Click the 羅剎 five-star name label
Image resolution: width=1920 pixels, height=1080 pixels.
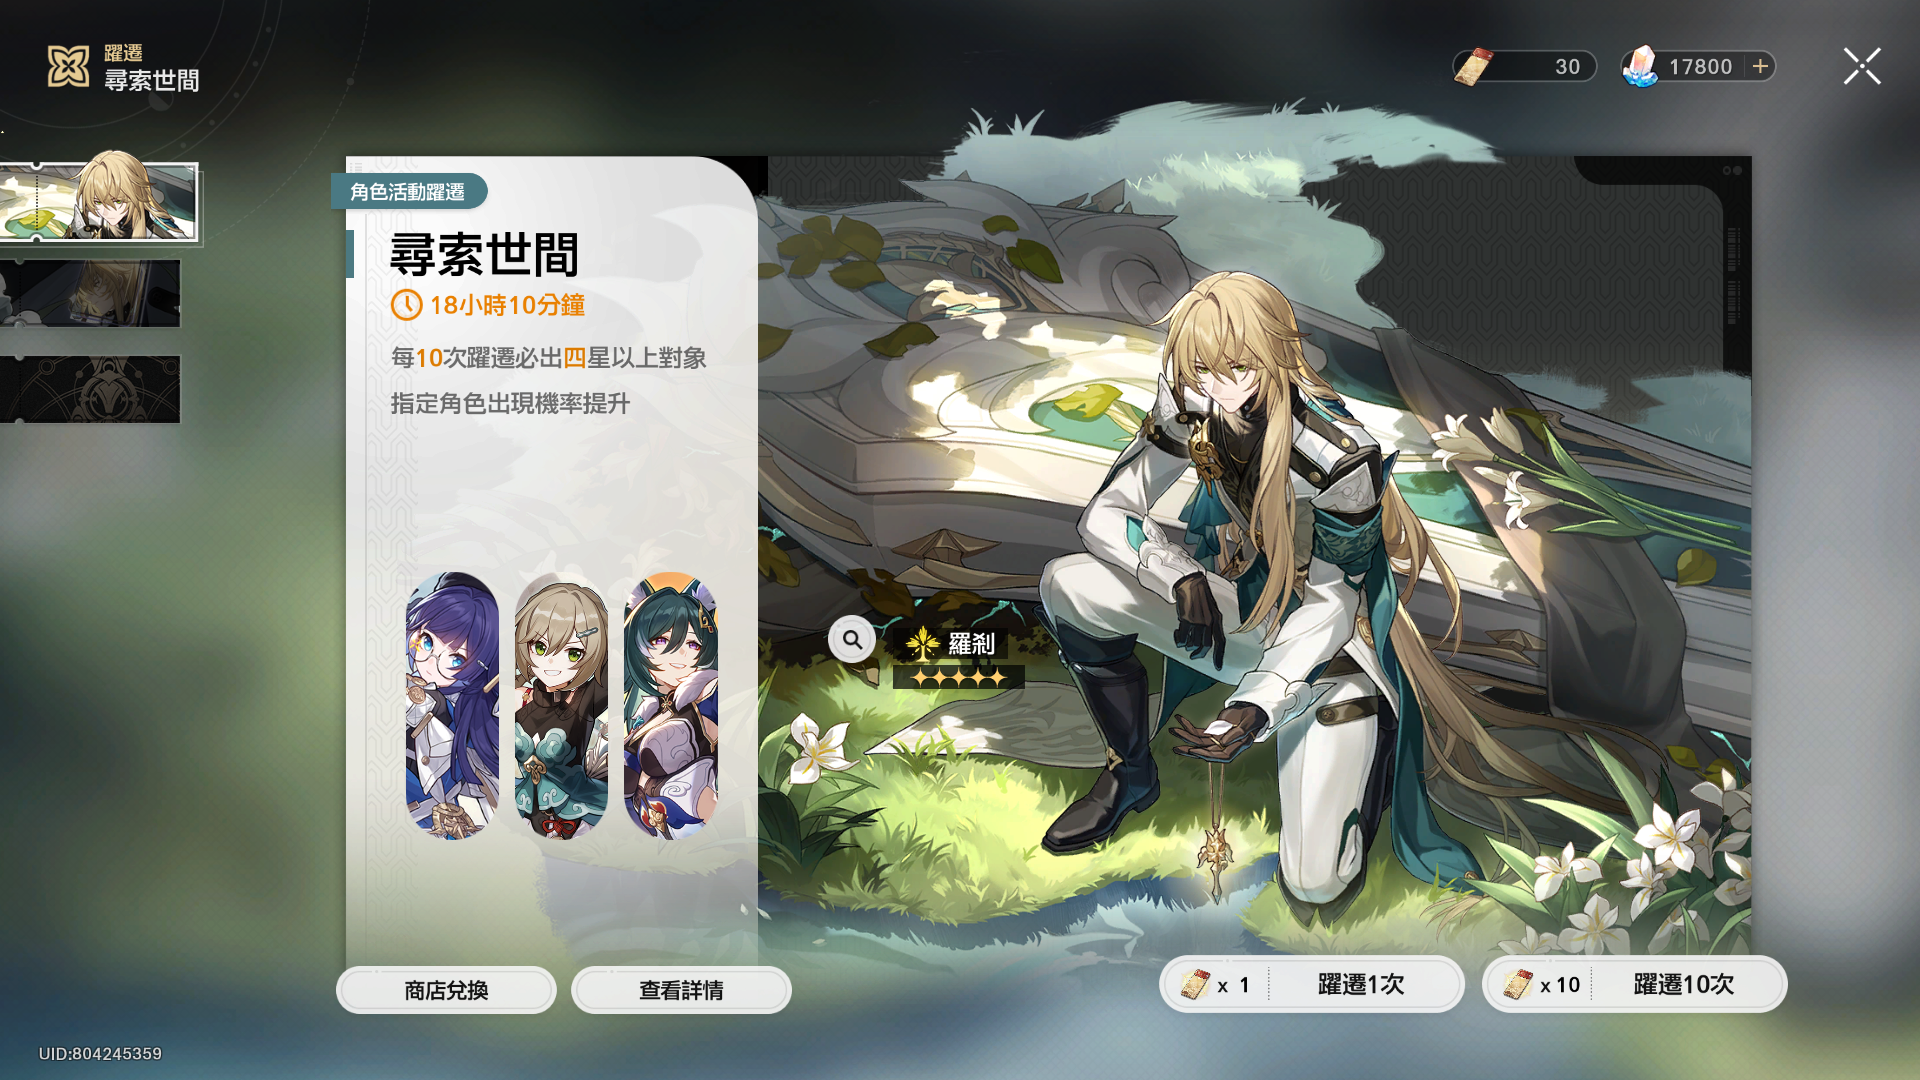tap(958, 657)
